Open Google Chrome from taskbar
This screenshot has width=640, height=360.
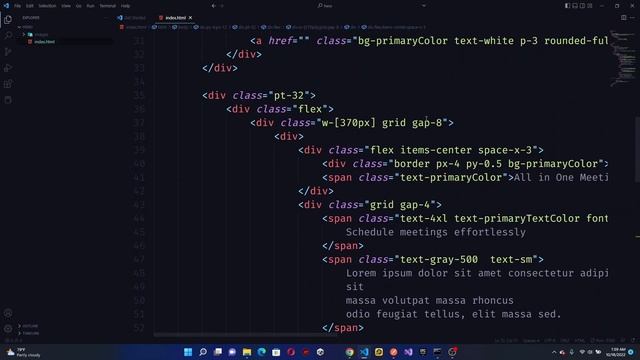tap(349, 352)
